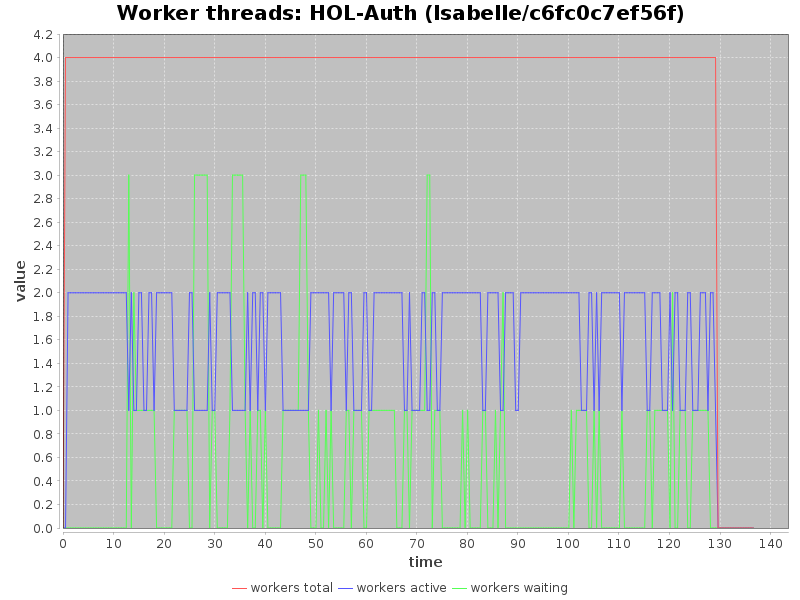Select the "workers total" legend label
Image resolution: width=800 pixels, height=600 pixels.
291,588
